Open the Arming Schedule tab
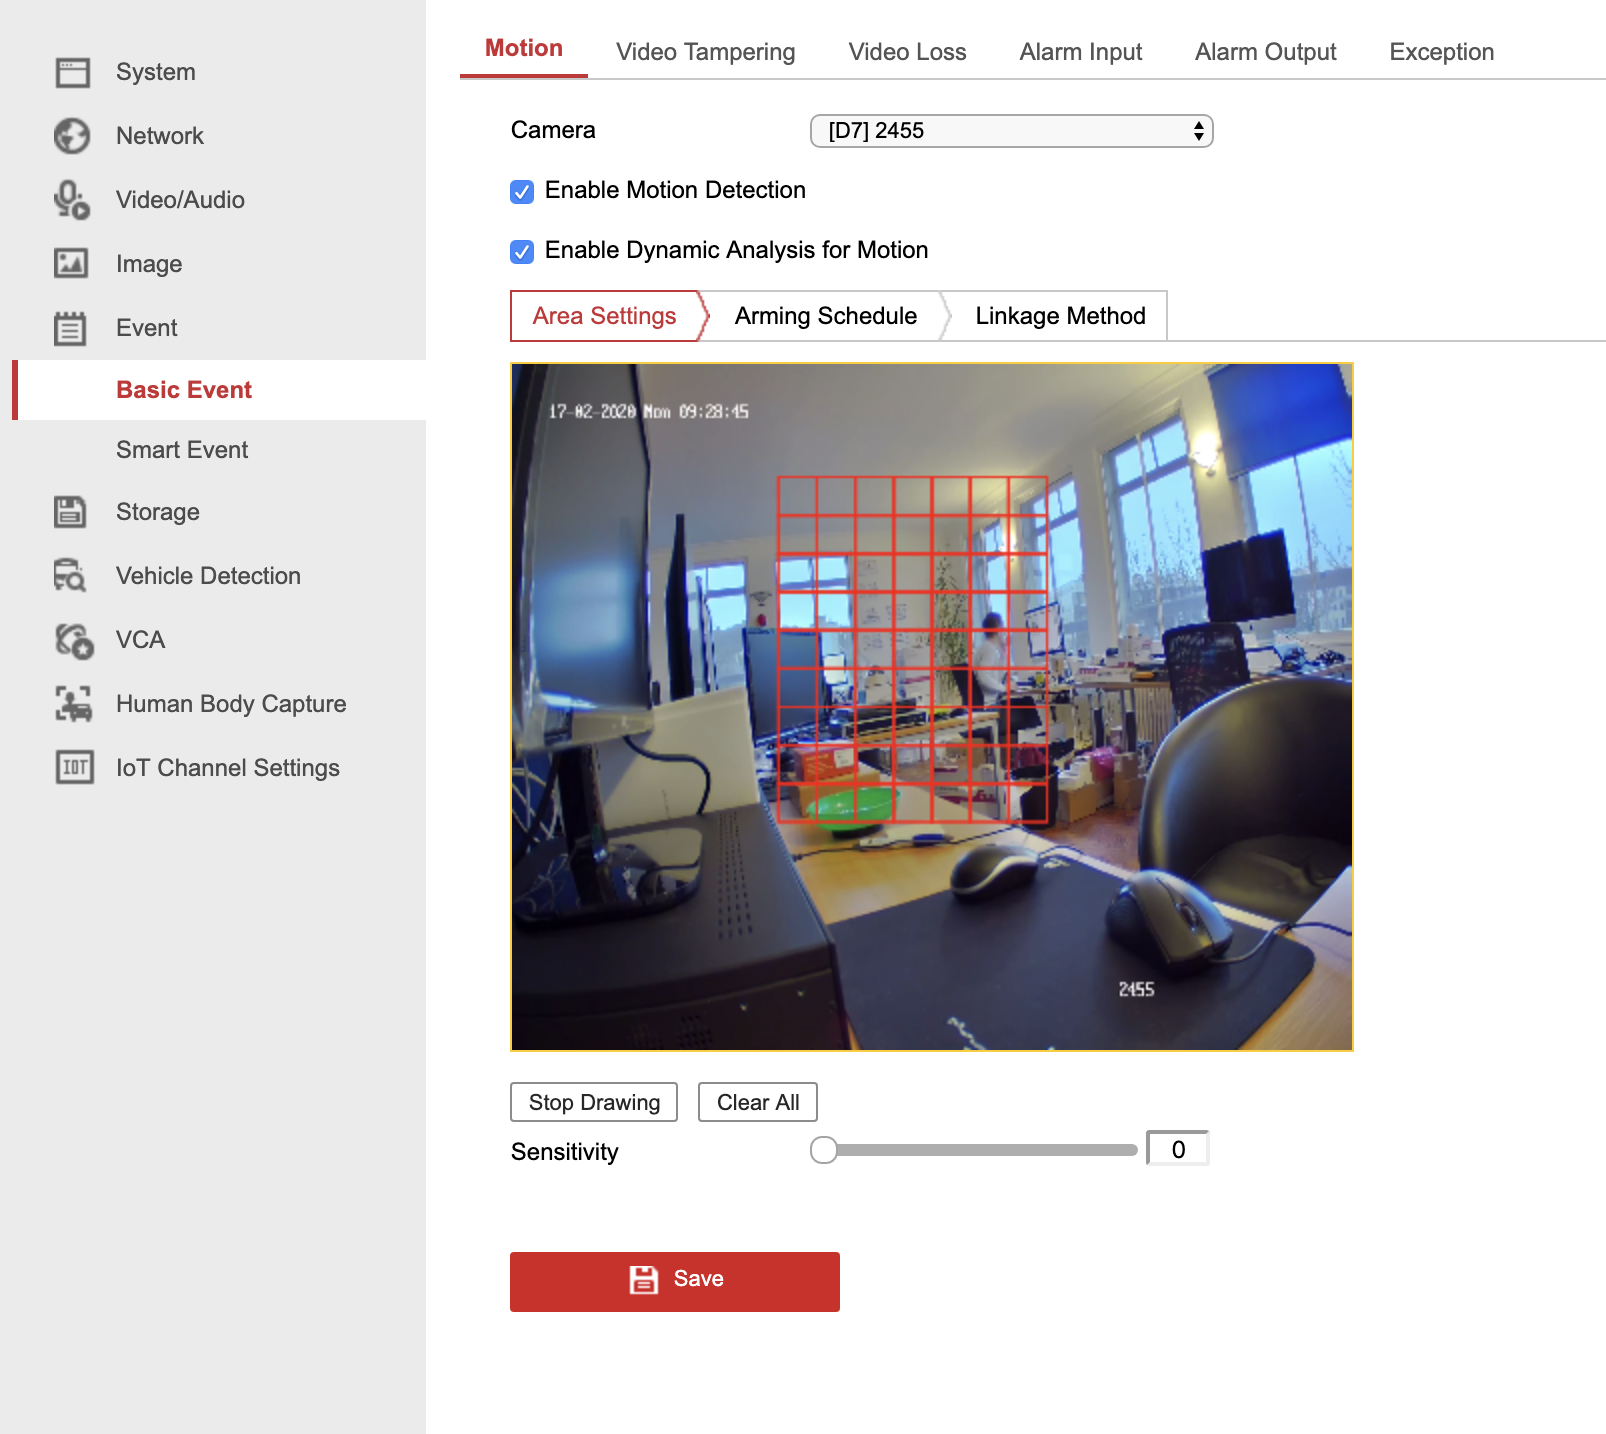 coord(825,316)
